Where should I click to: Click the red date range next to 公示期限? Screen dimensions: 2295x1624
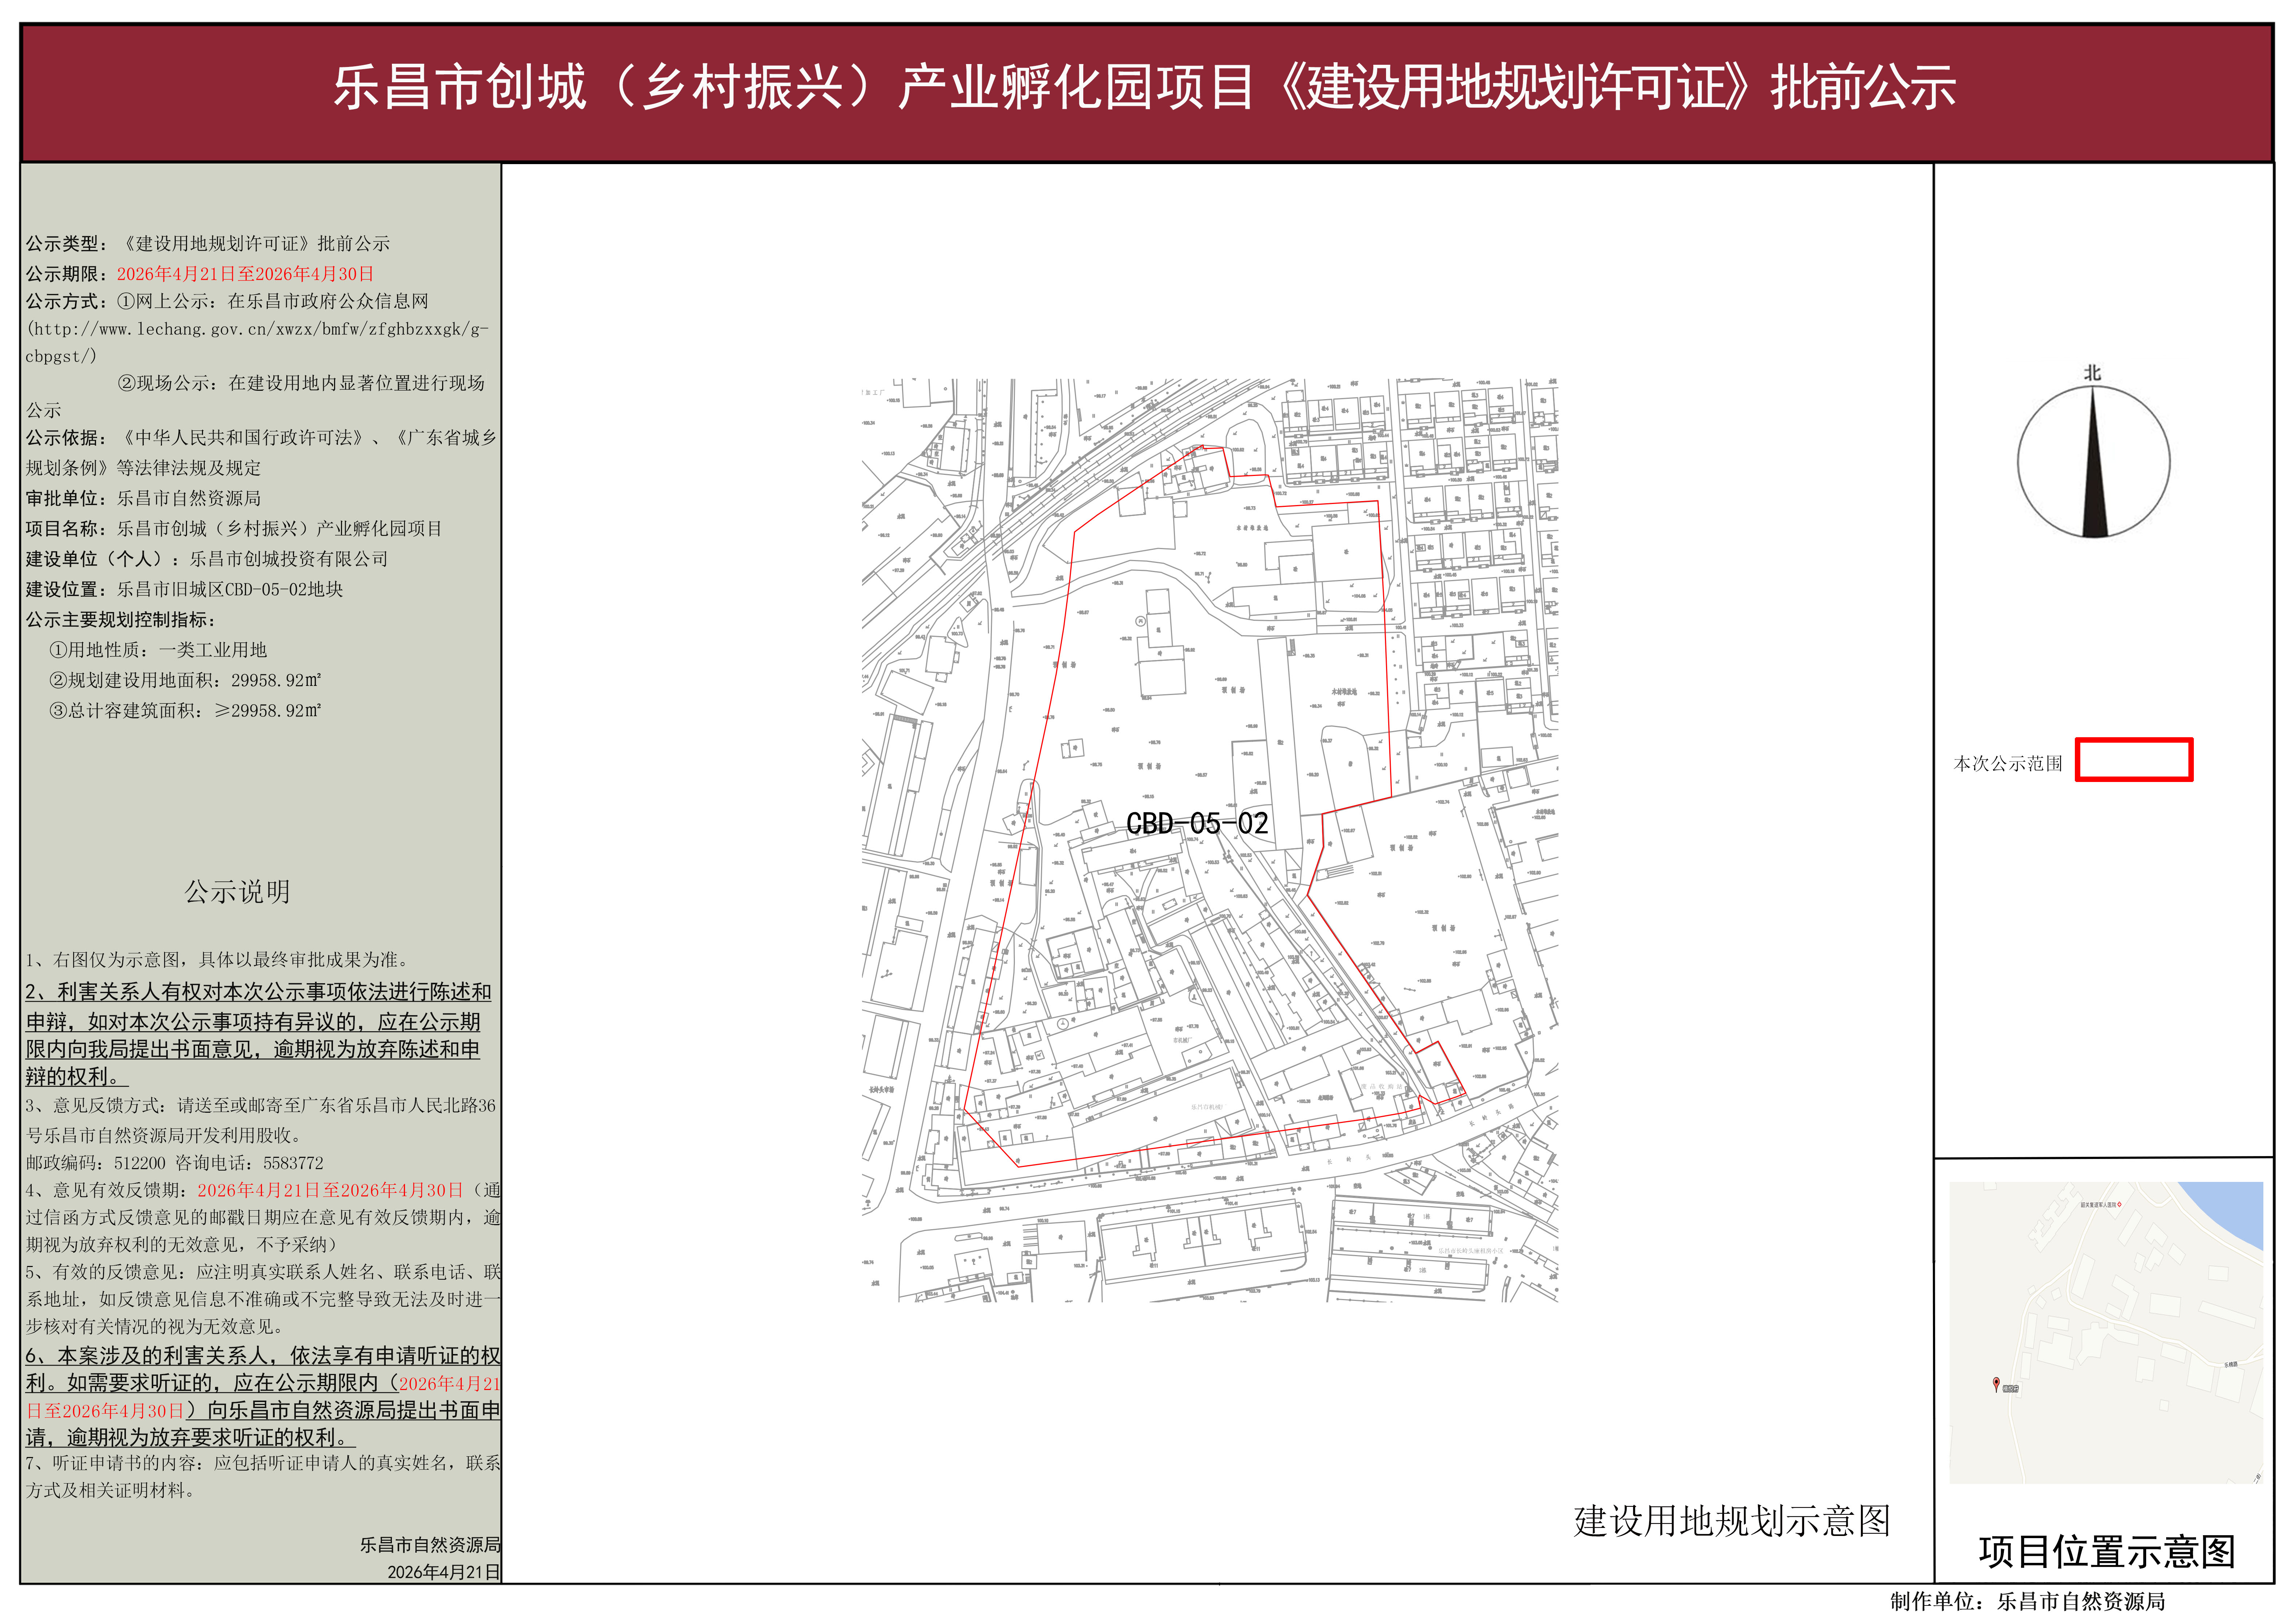[245, 274]
